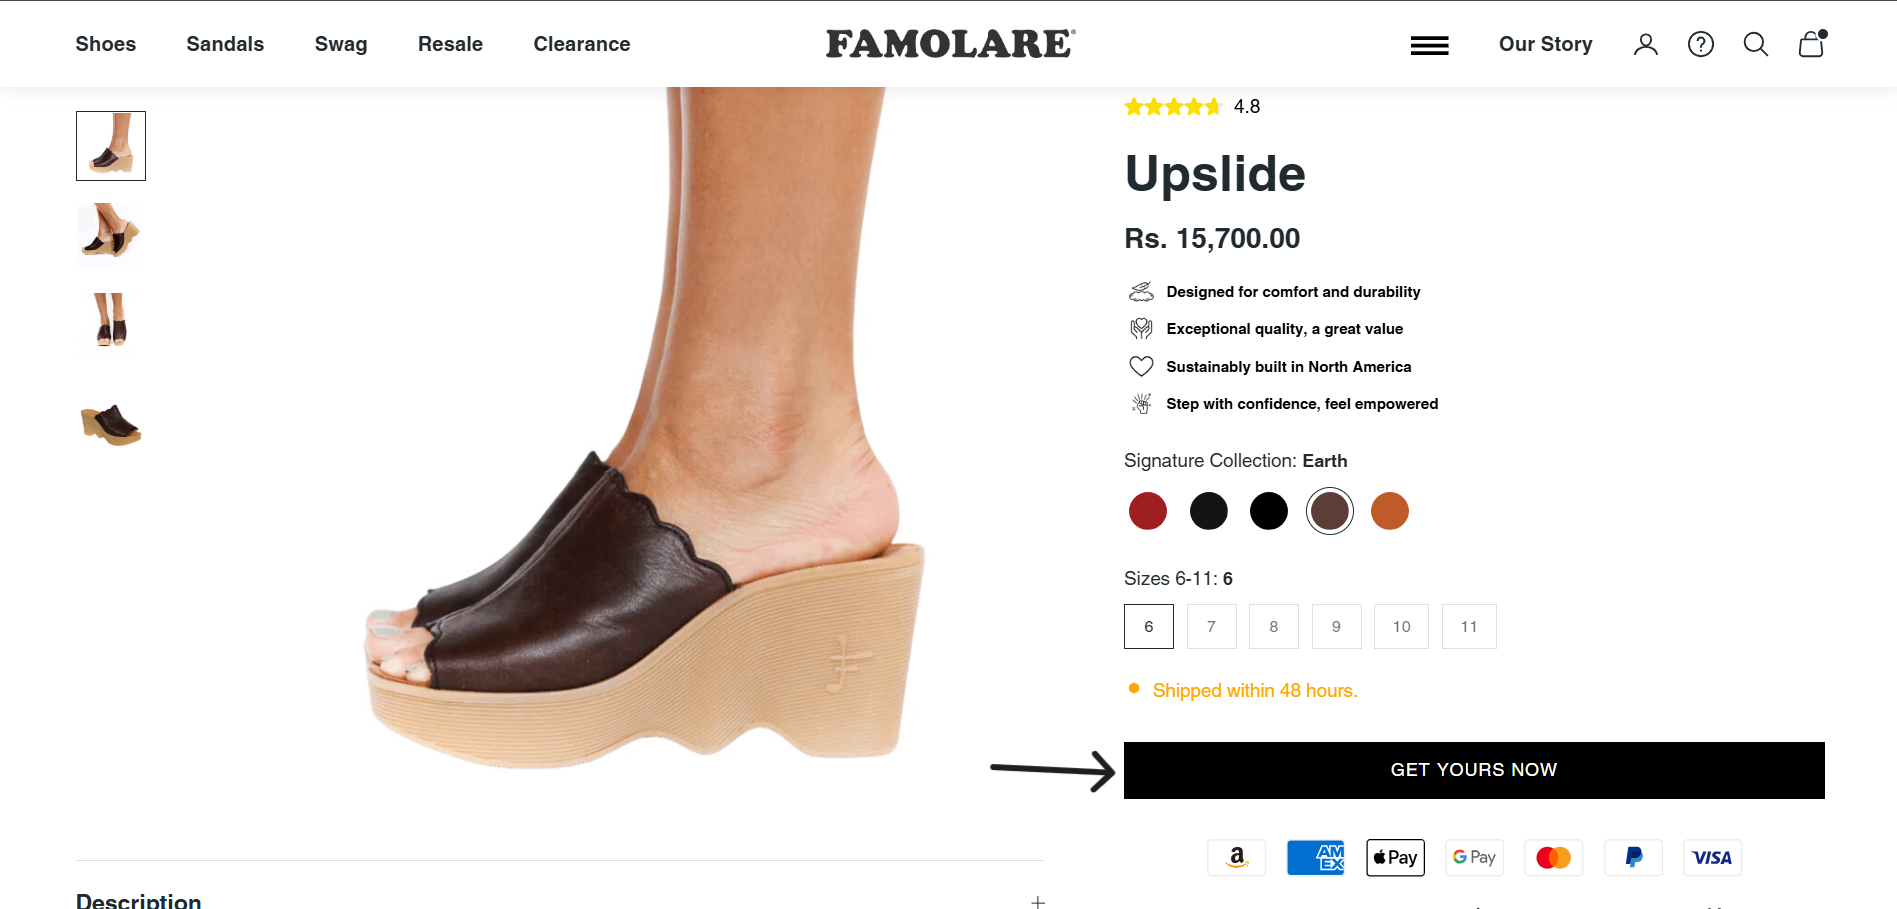Pick the red color swatch
1897x909 pixels.
coord(1147,511)
